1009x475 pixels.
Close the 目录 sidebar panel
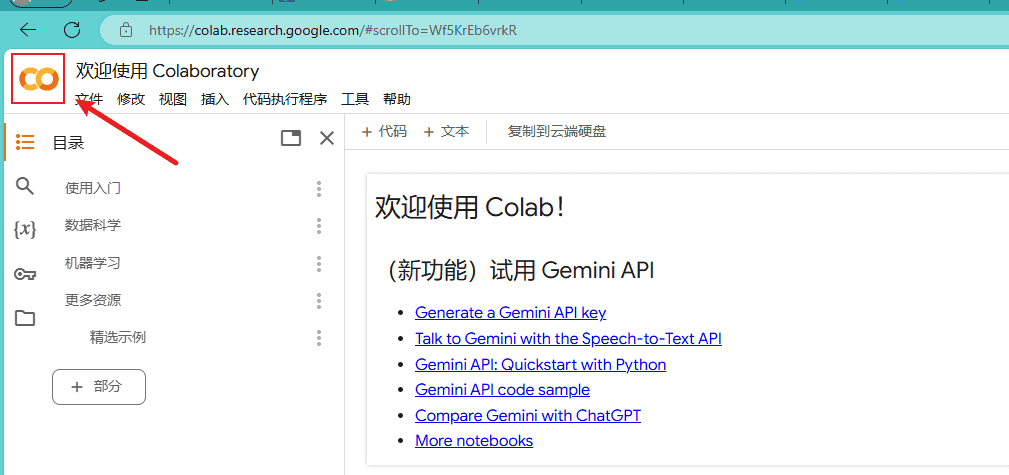(327, 138)
